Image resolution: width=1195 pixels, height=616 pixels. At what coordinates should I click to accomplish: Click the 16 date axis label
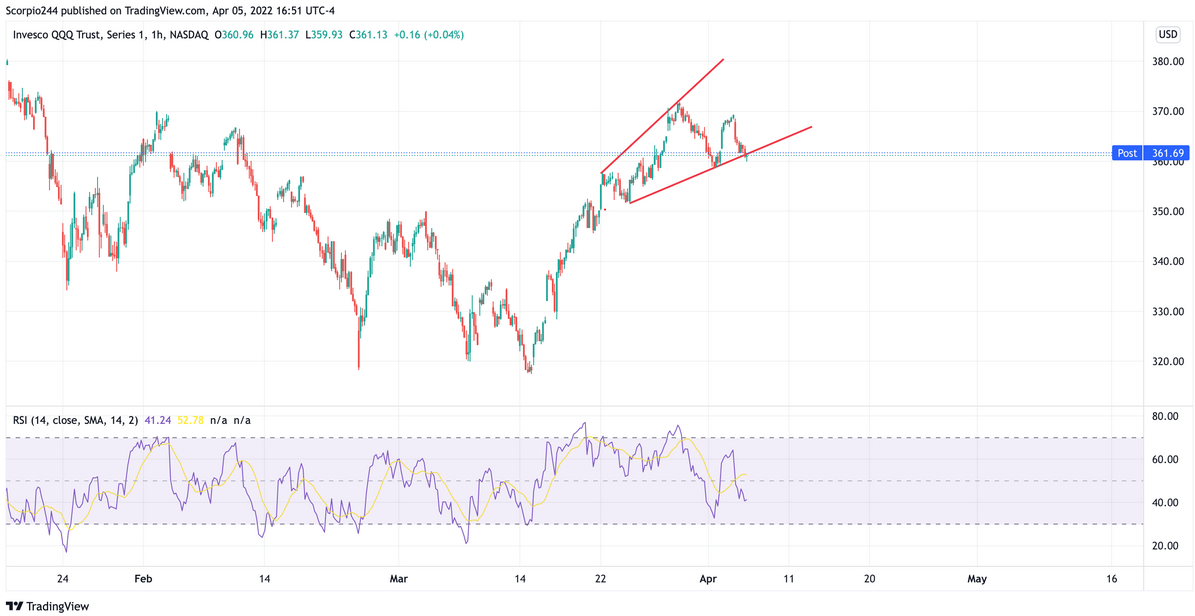1111,579
